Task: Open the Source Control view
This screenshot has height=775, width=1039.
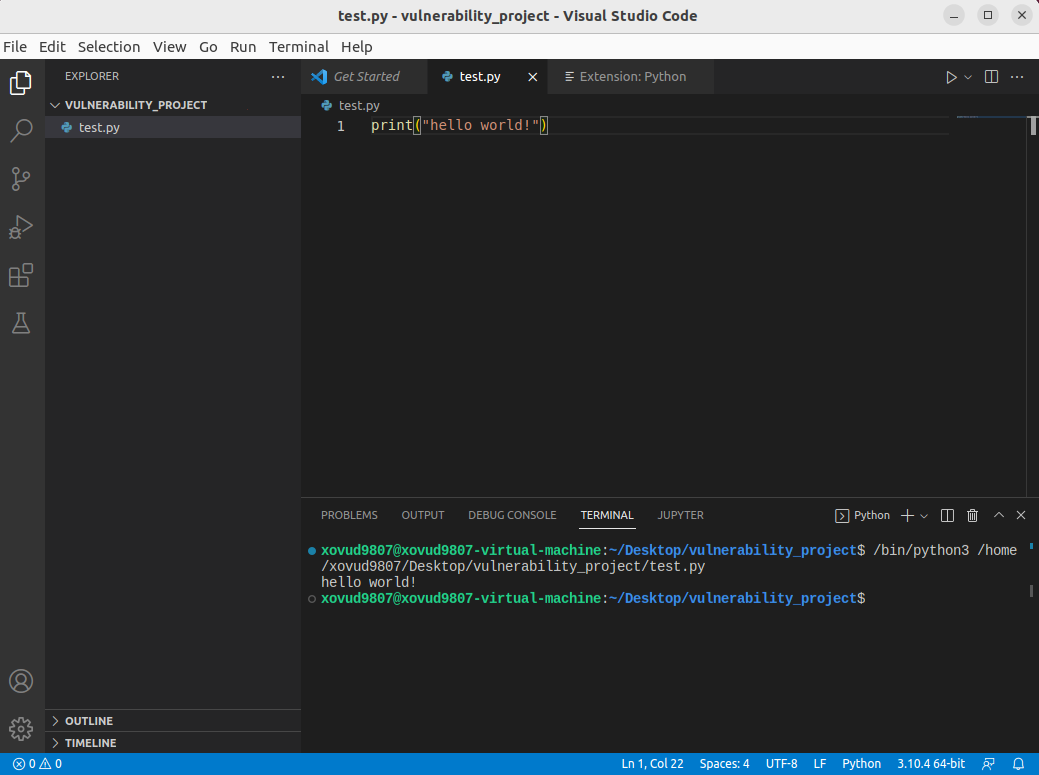Action: tap(21, 179)
